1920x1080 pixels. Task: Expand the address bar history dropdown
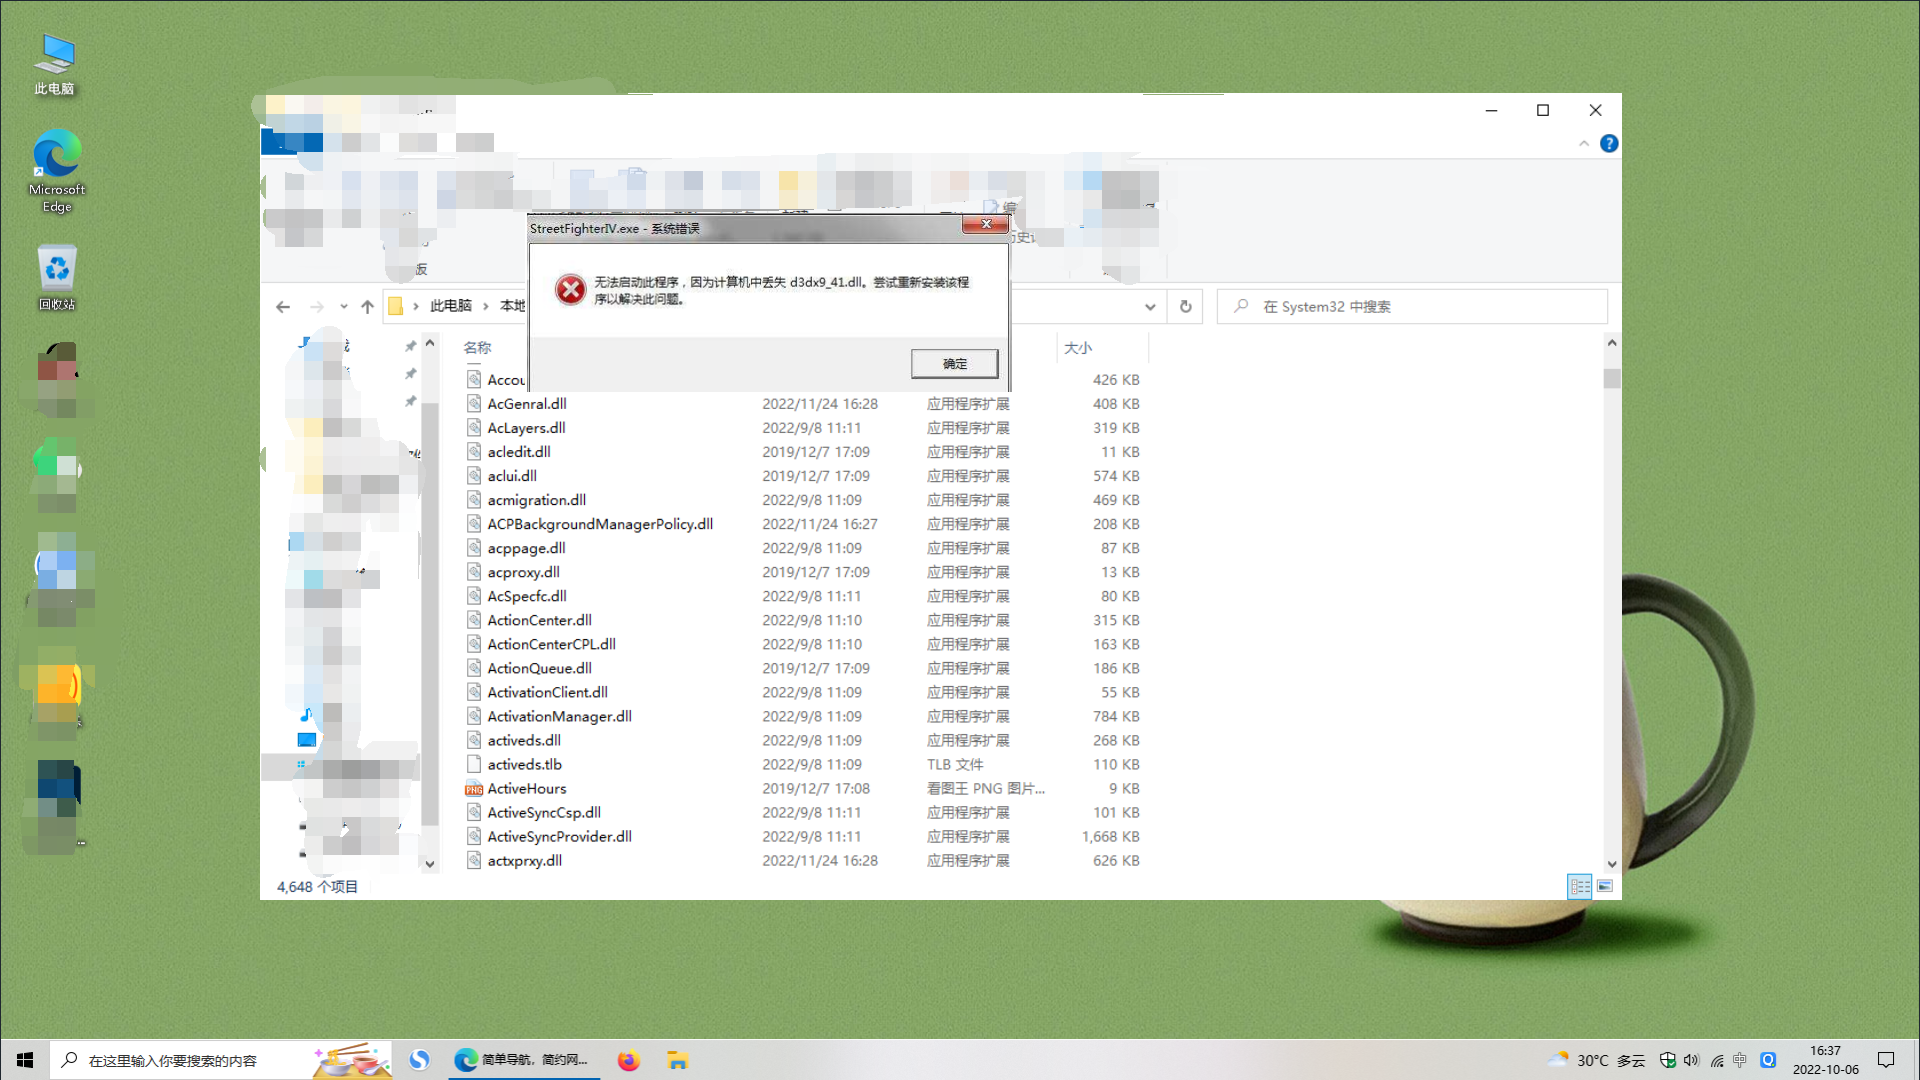click(1150, 307)
